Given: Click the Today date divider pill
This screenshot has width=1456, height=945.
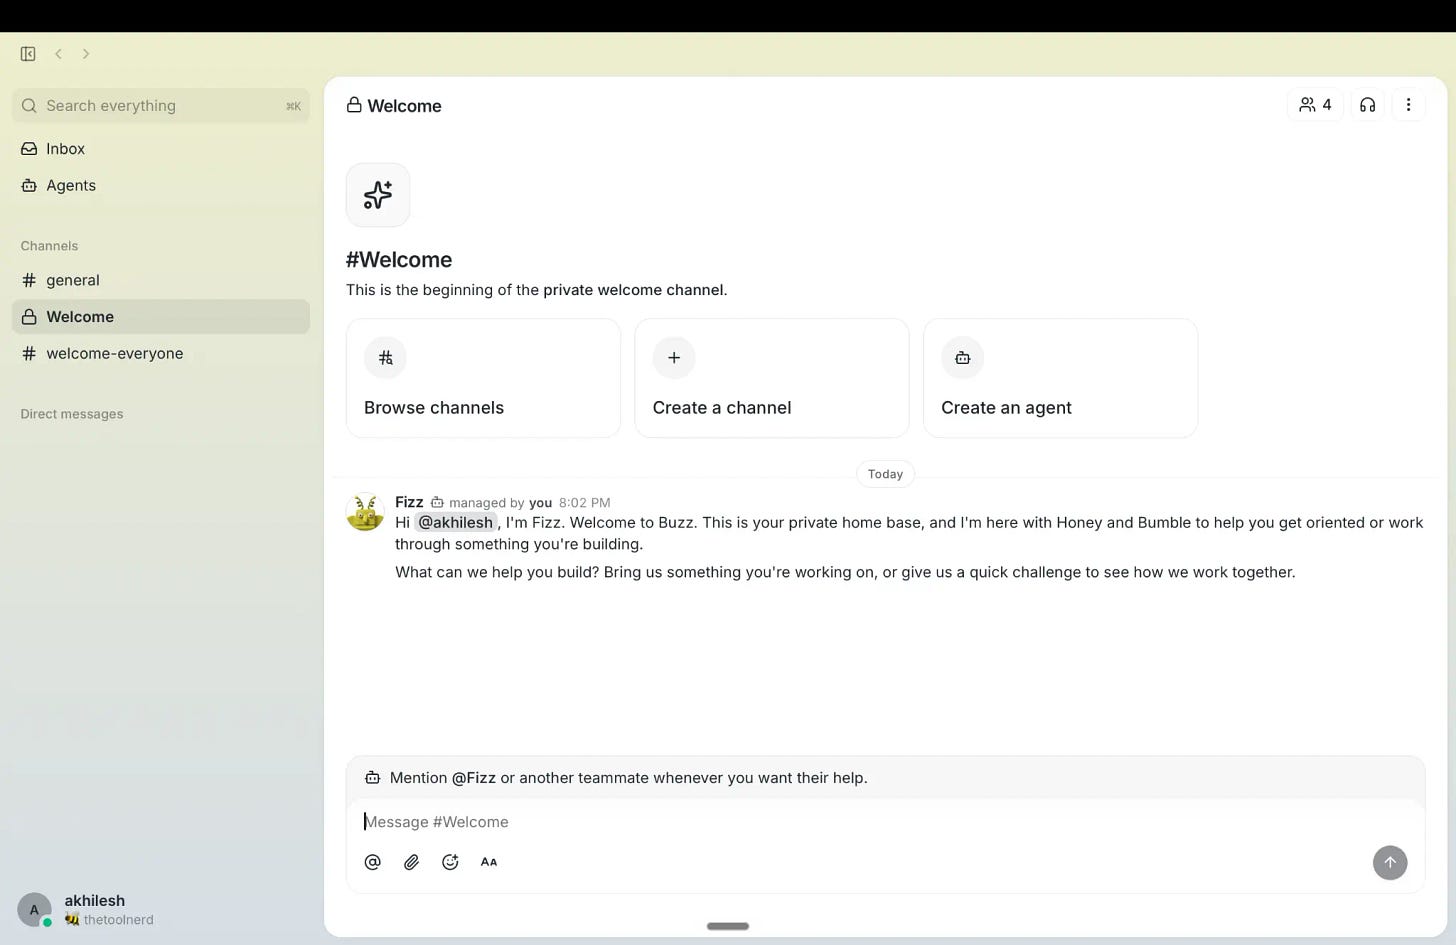Looking at the screenshot, I should (x=885, y=474).
